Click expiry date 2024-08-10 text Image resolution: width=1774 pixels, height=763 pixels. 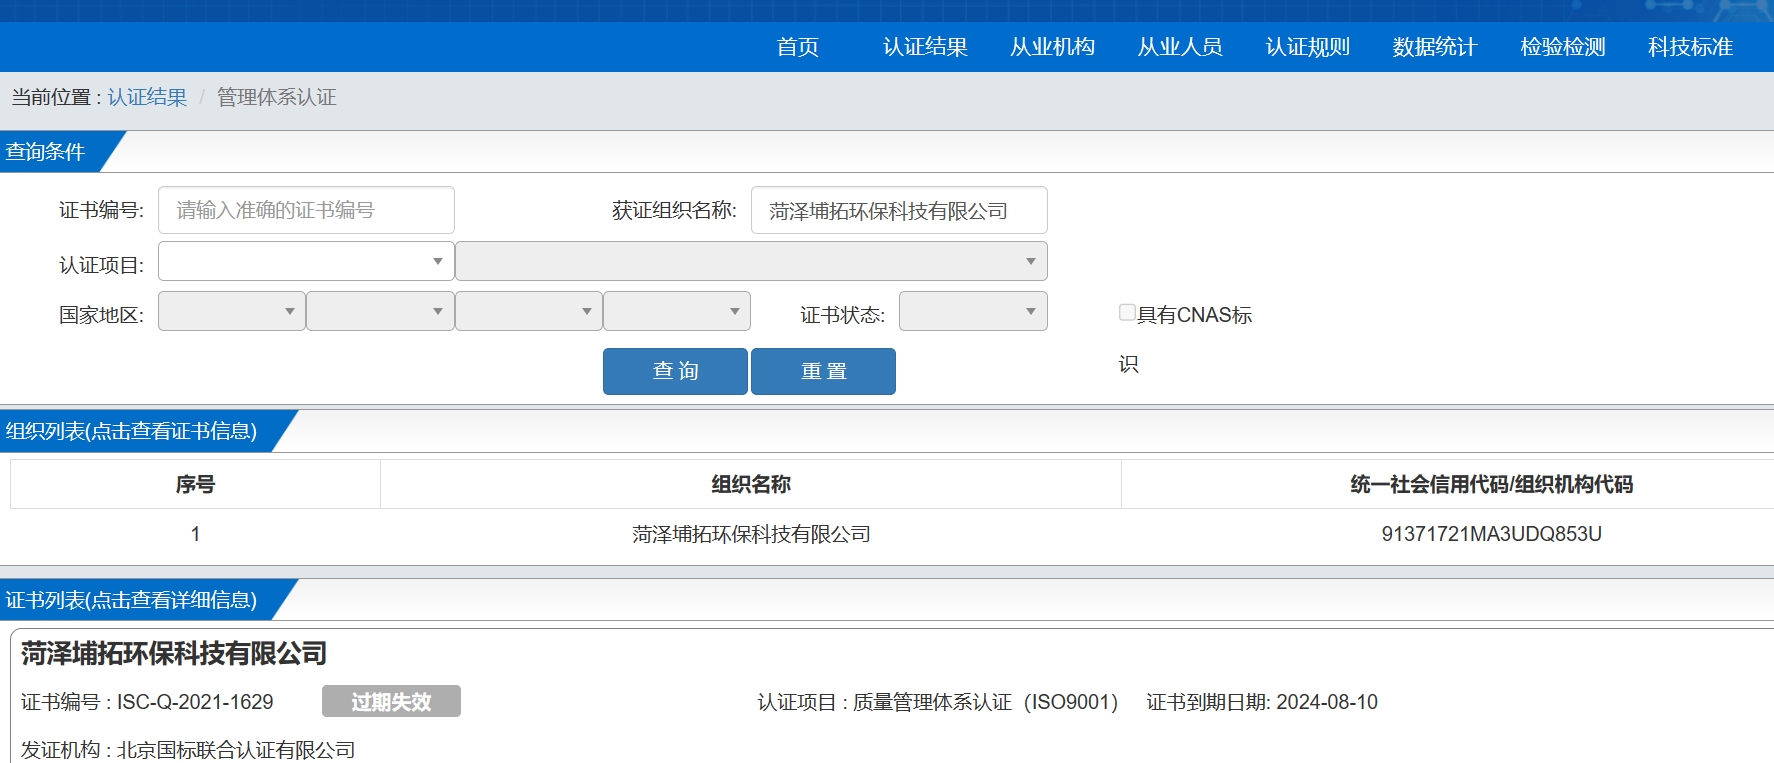pos(1327,702)
